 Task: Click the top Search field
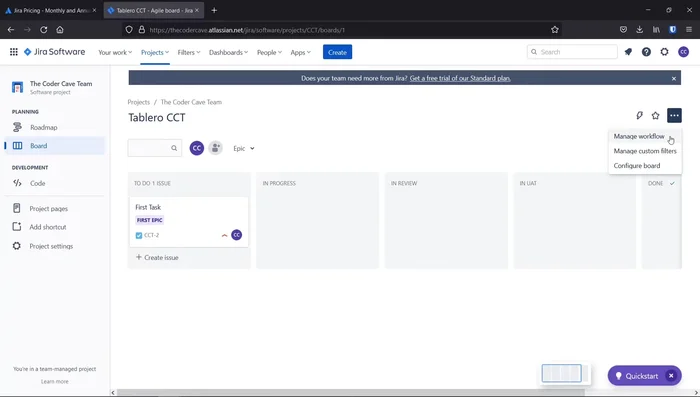click(572, 52)
